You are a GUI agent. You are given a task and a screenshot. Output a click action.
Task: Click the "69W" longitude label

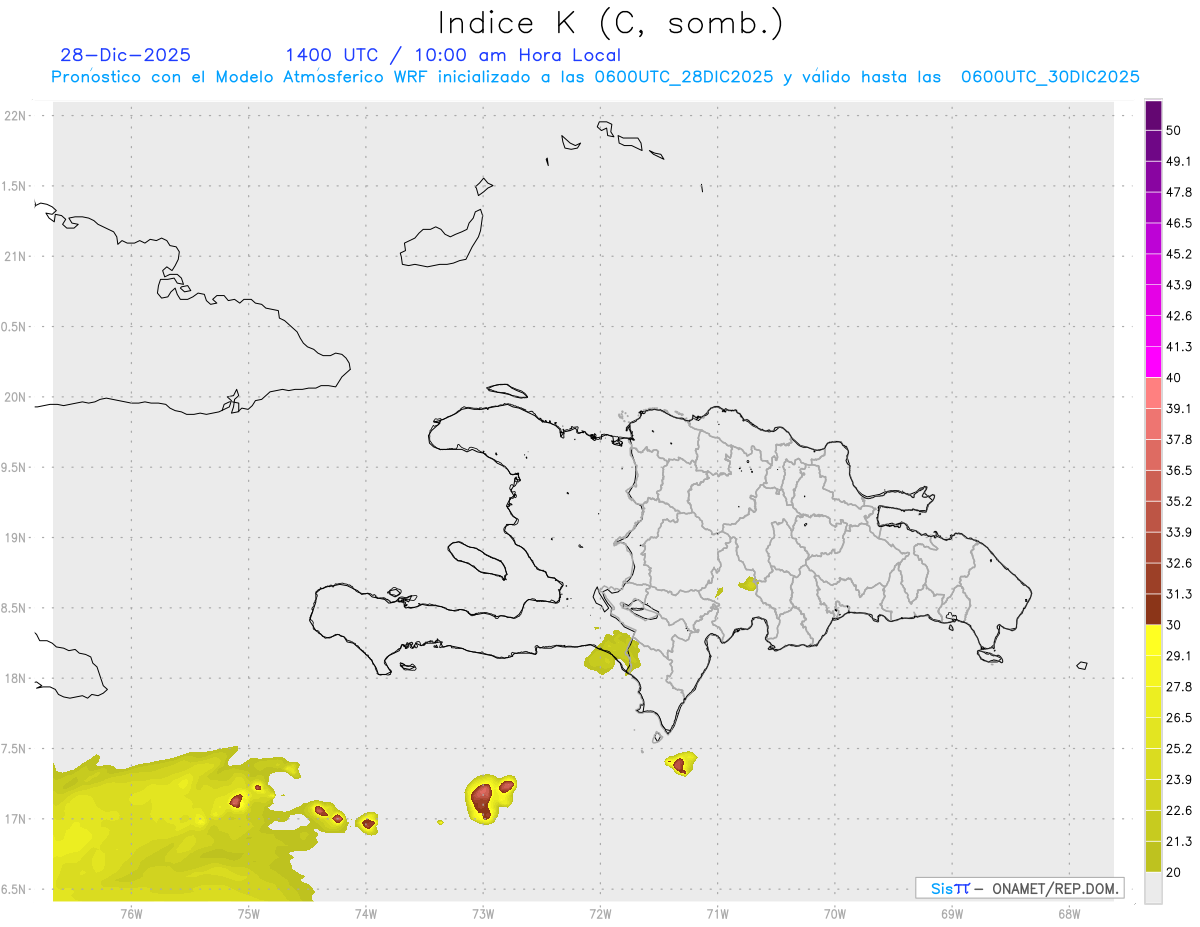pos(952,913)
